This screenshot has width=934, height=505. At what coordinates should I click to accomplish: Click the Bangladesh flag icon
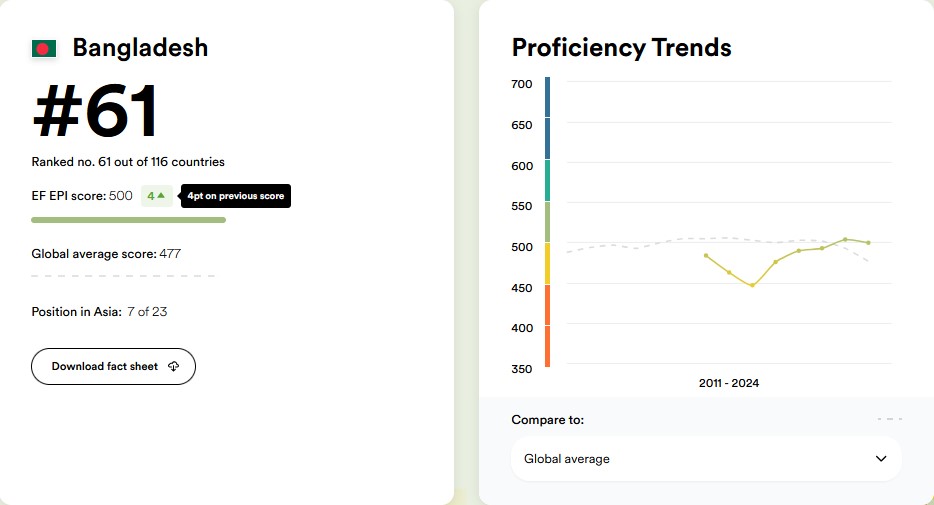pos(44,48)
